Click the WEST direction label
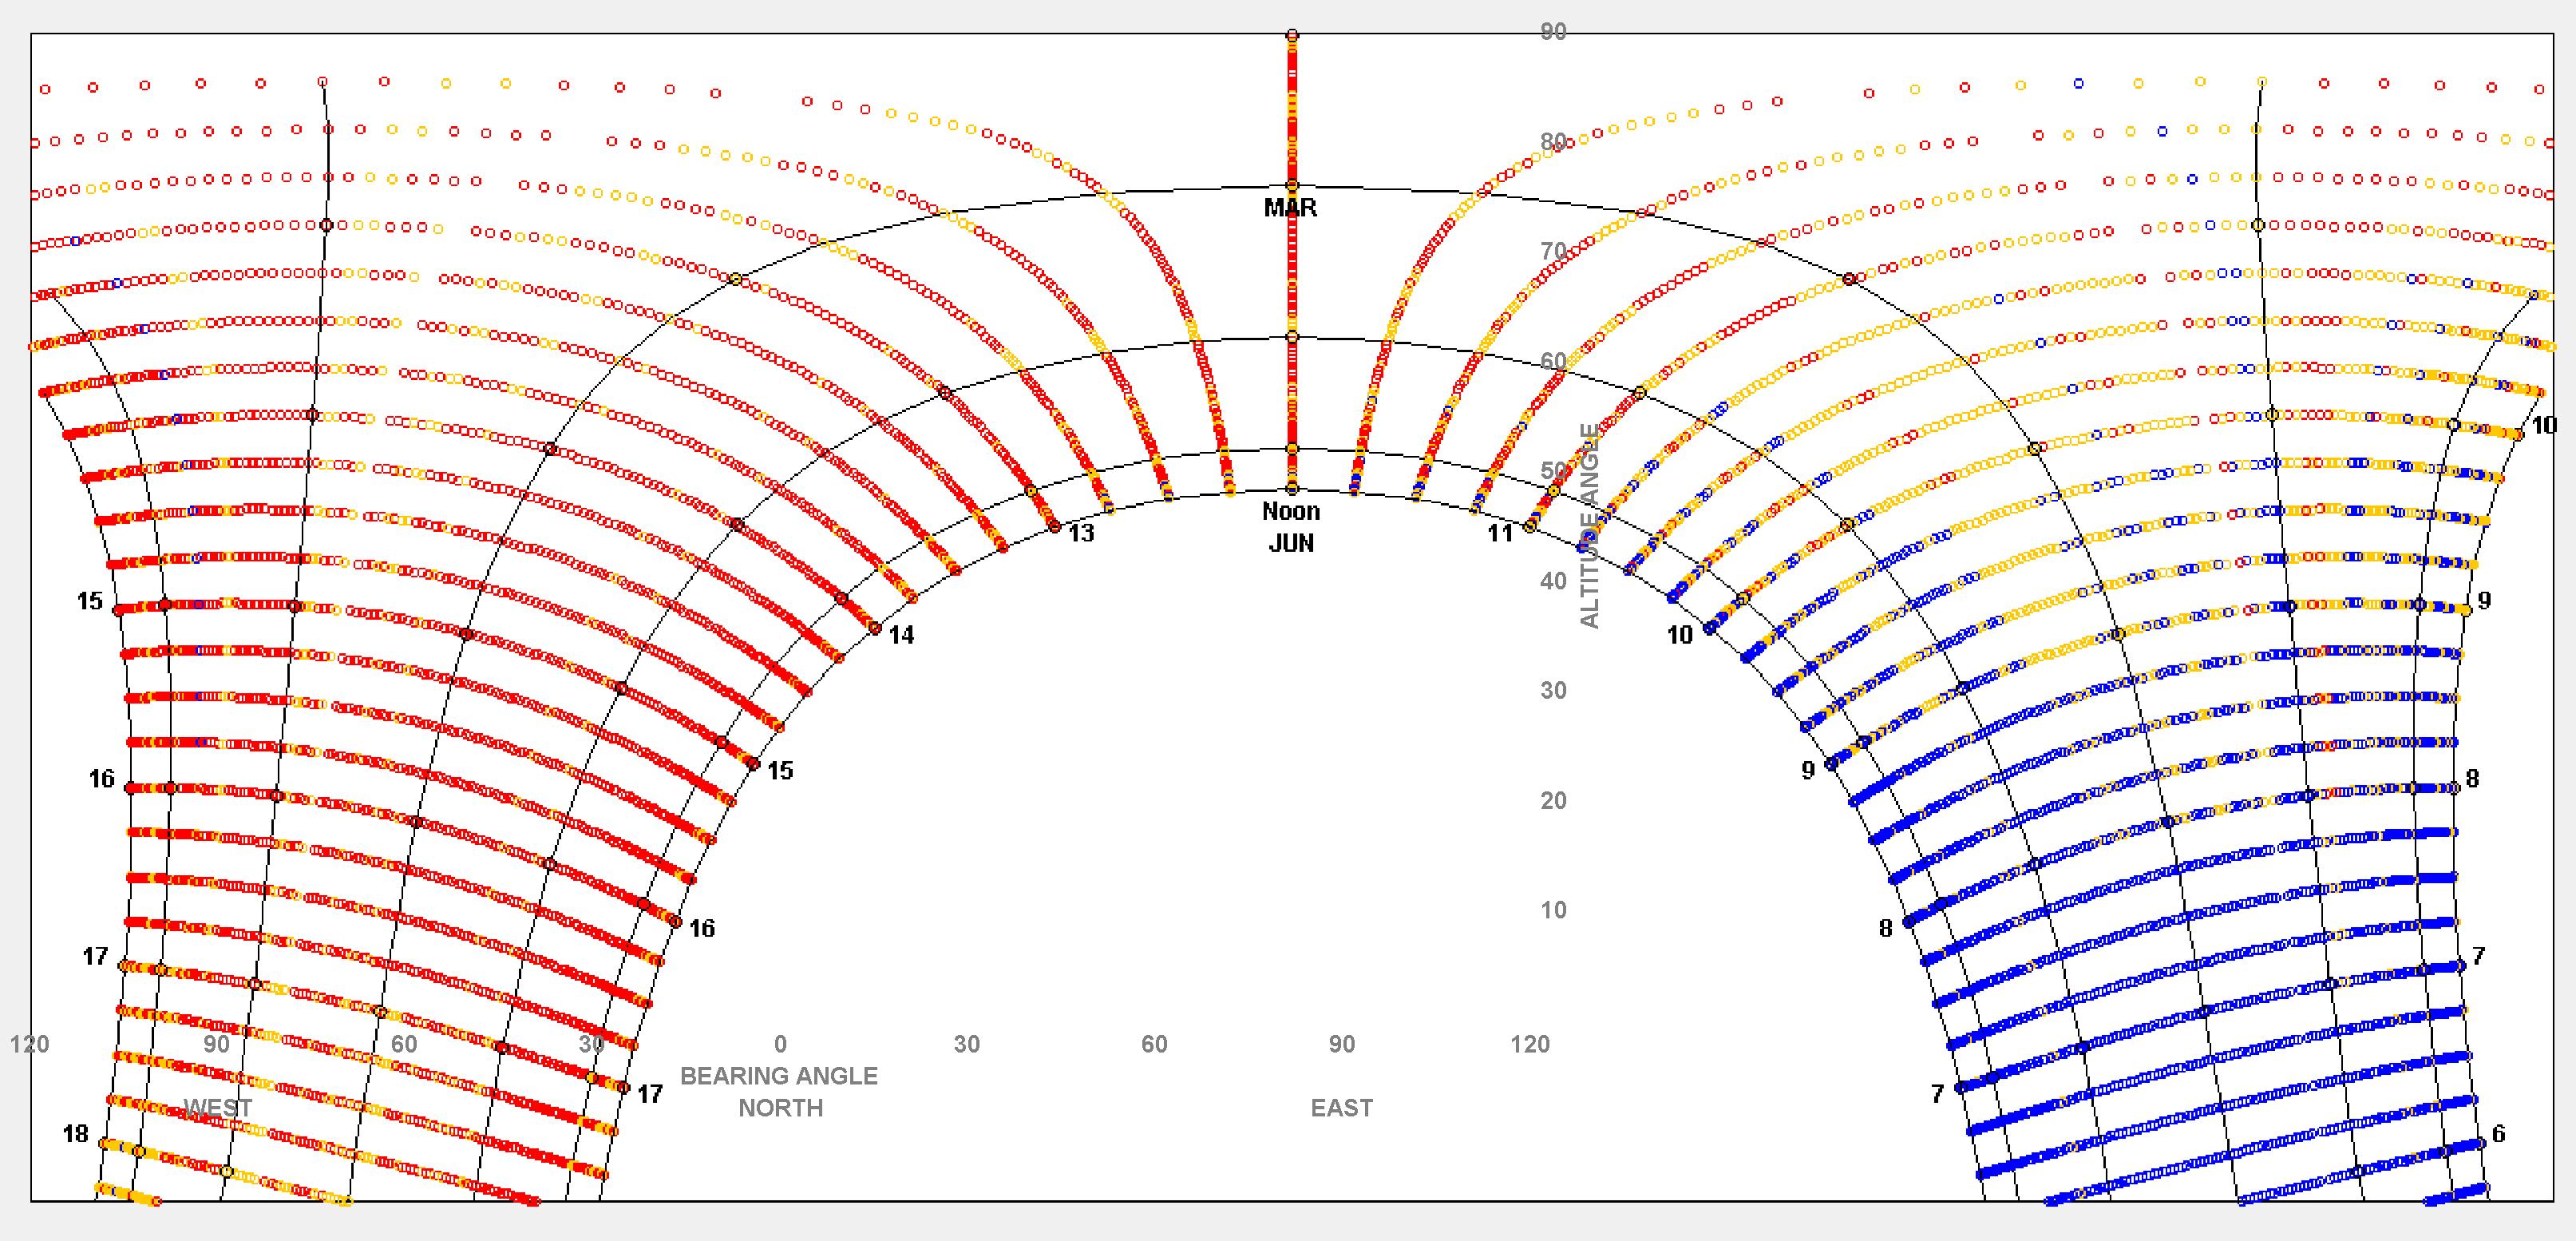The image size is (2576, 1241). click(218, 1108)
